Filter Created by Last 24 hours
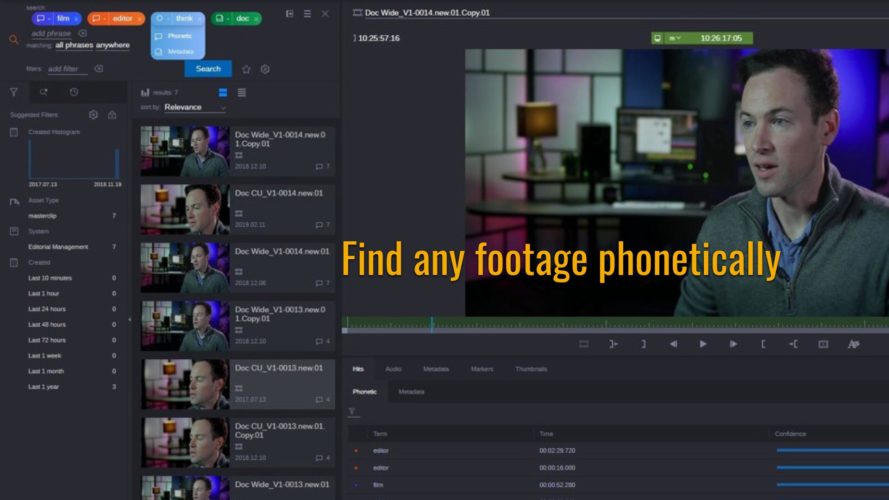Screen dimensions: 889x500 pos(72,309)
